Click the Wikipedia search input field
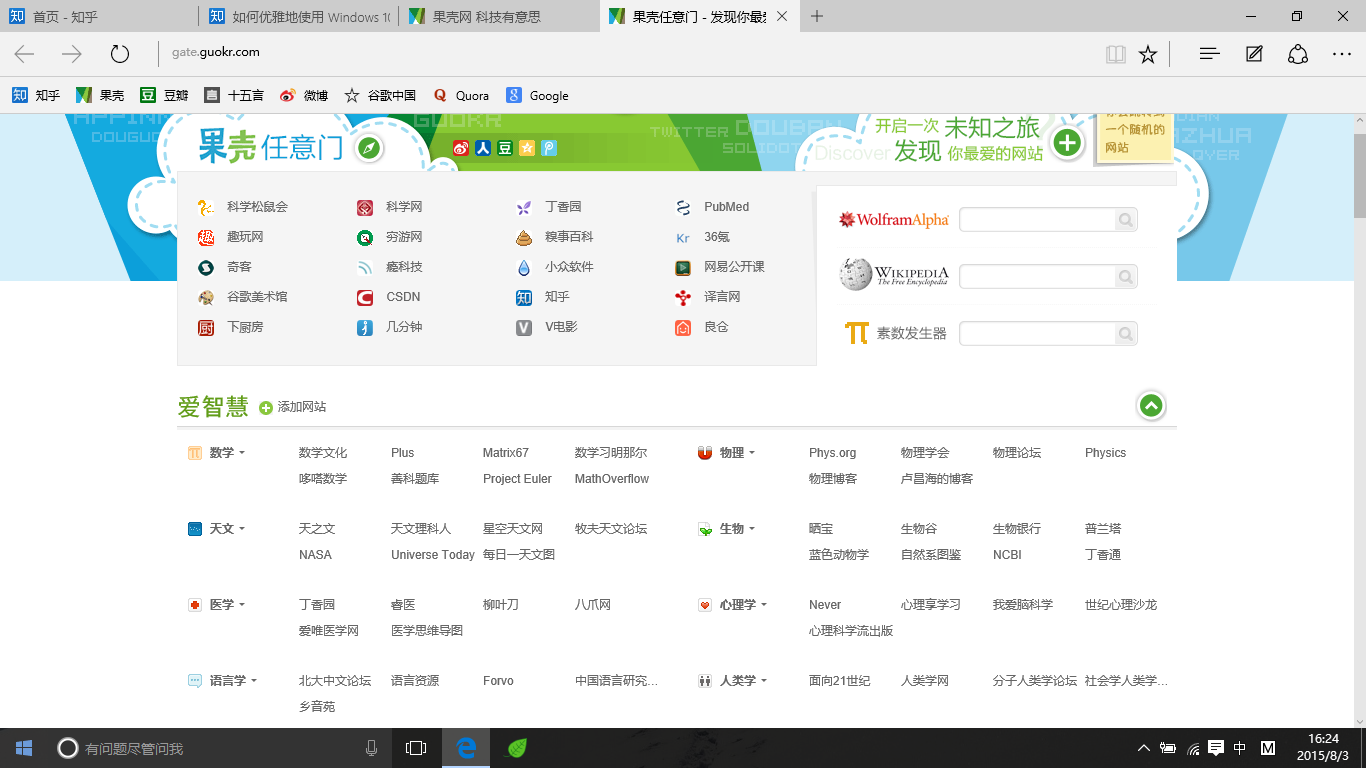Viewport: 1366px width, 768px height. point(1037,277)
